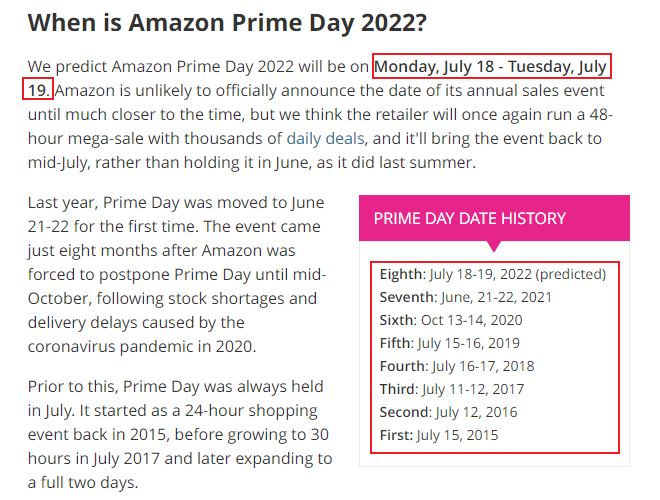Viewport: 660px width, 500px height.
Task: Click the bold 19. text on second line
Action: click(38, 90)
